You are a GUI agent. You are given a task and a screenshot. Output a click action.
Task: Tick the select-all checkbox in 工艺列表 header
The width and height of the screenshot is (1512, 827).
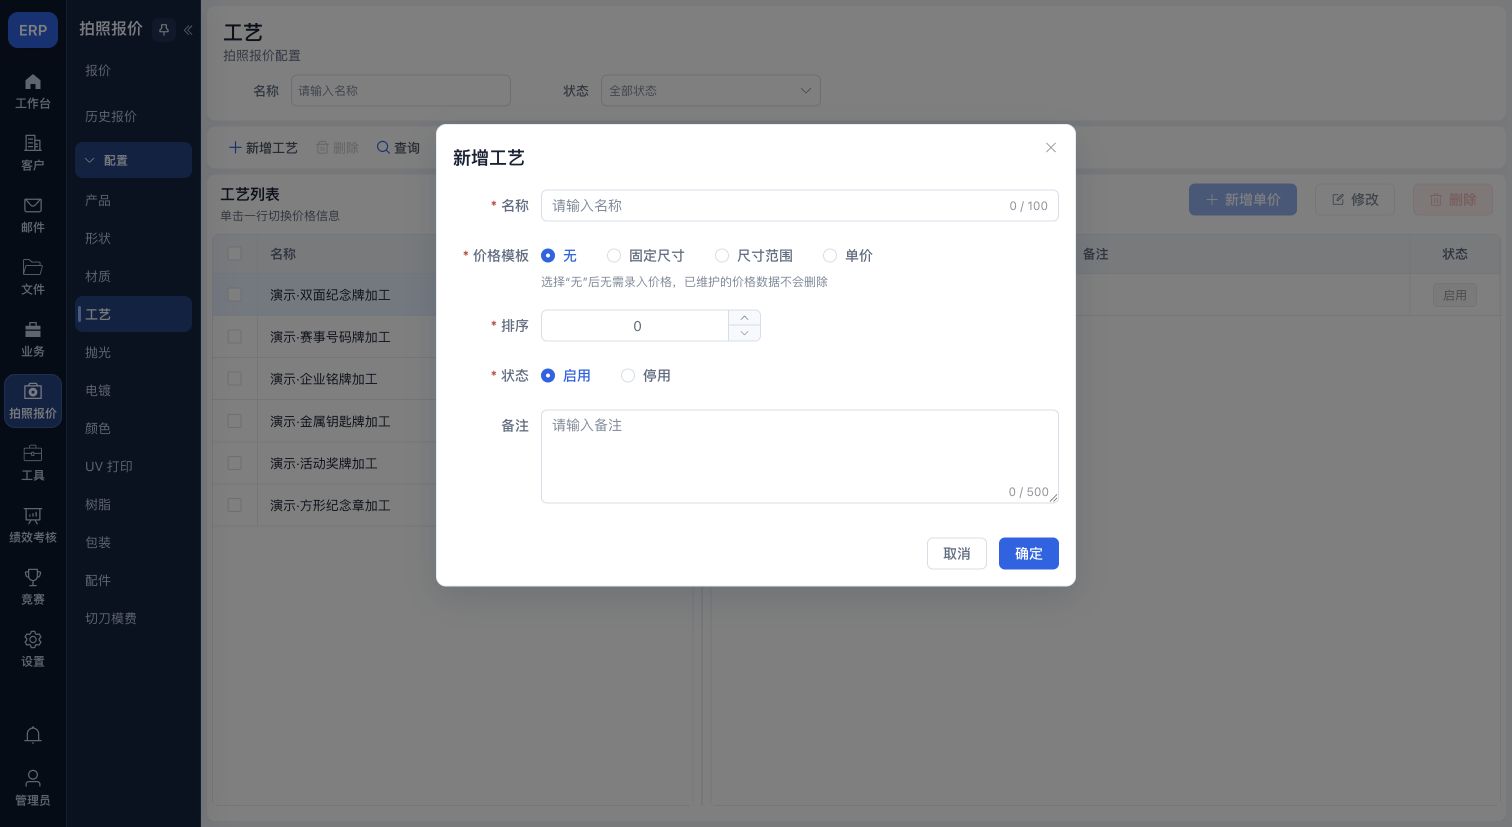click(x=235, y=254)
